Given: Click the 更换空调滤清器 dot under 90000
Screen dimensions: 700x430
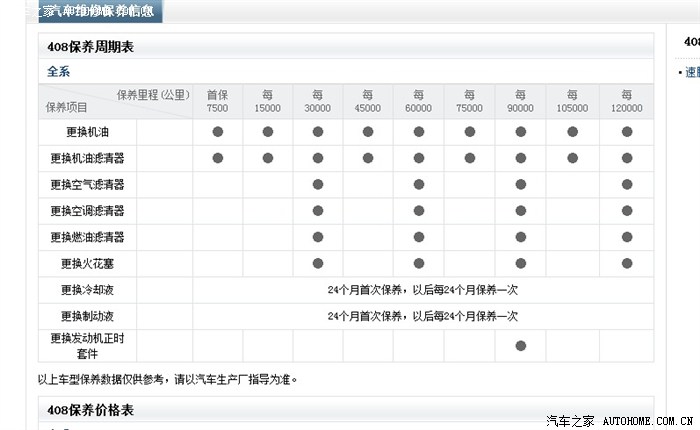Looking at the screenshot, I should tap(521, 211).
